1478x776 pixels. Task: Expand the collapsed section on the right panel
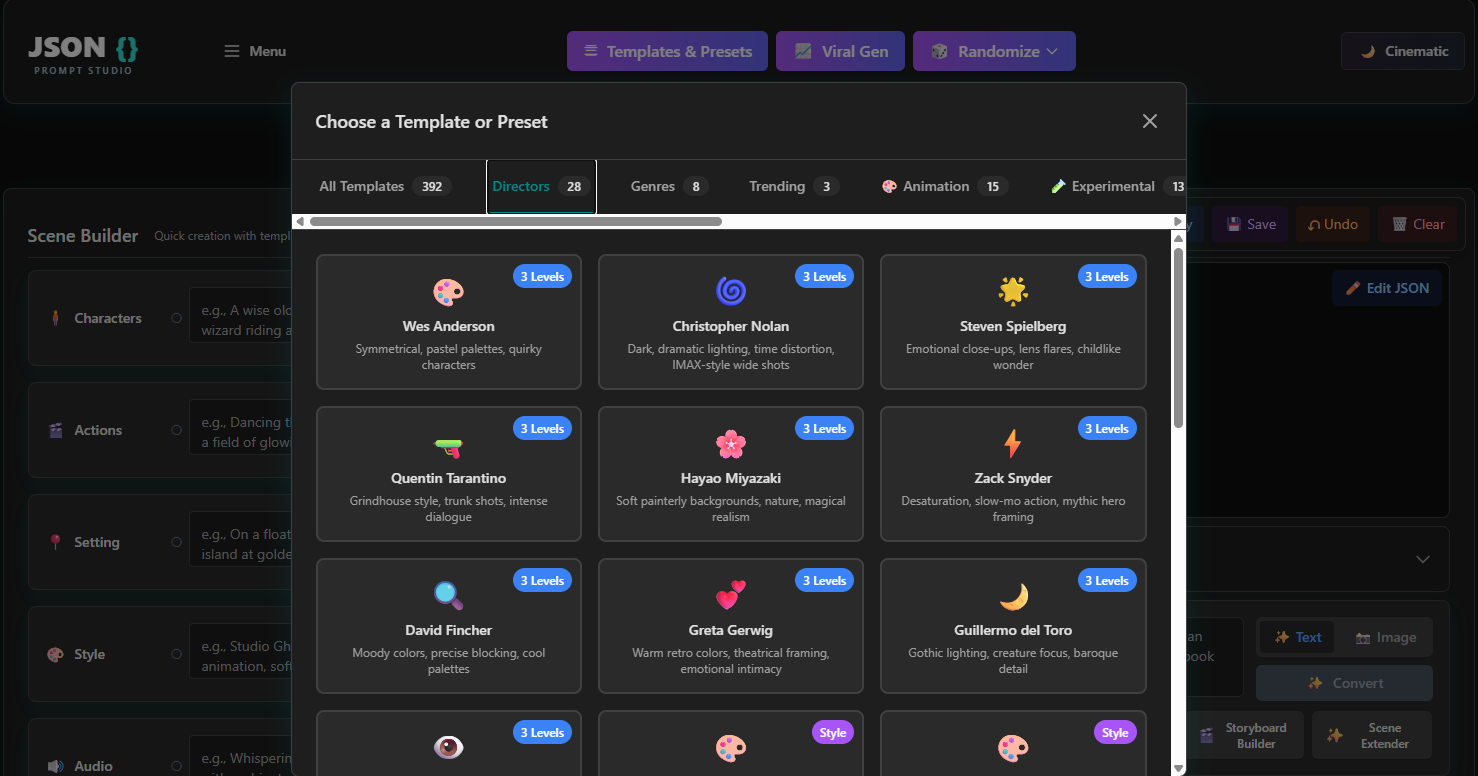click(1424, 559)
